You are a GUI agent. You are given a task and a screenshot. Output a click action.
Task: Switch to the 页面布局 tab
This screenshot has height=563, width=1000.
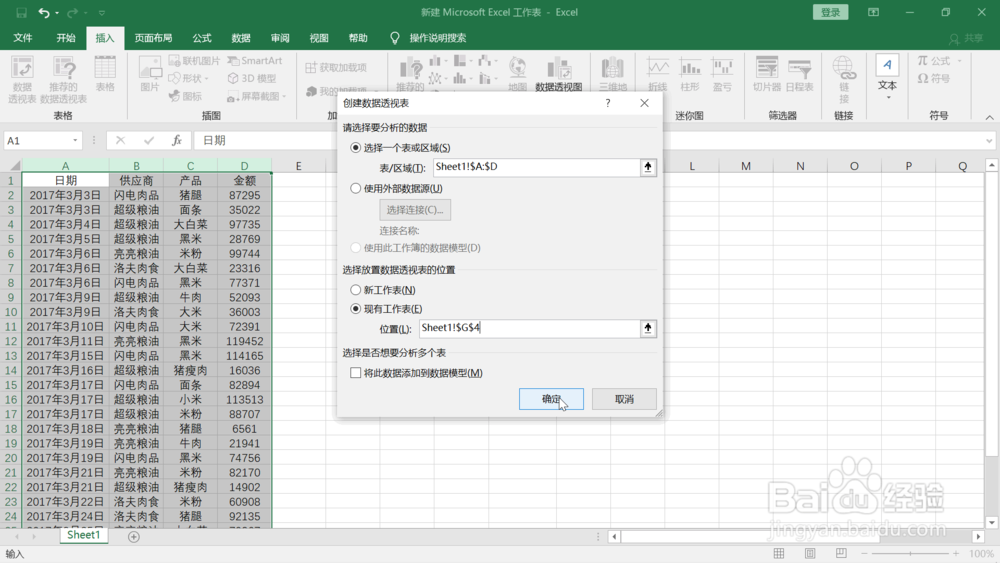153,38
